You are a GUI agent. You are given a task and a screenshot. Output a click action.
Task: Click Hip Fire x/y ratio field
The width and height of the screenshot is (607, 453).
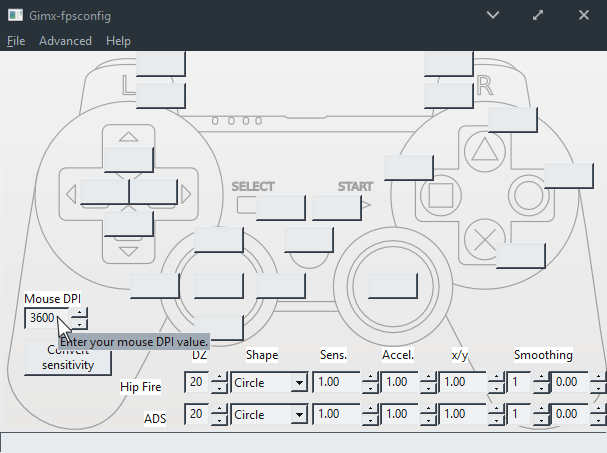[x=463, y=382]
